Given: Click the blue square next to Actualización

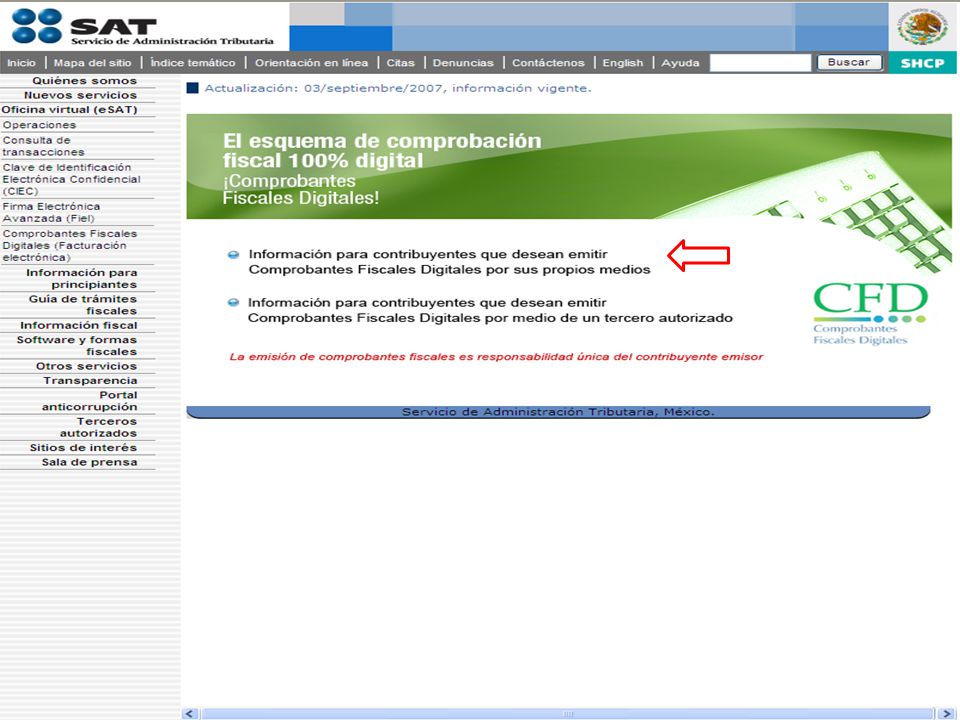Looking at the screenshot, I should 192,88.
